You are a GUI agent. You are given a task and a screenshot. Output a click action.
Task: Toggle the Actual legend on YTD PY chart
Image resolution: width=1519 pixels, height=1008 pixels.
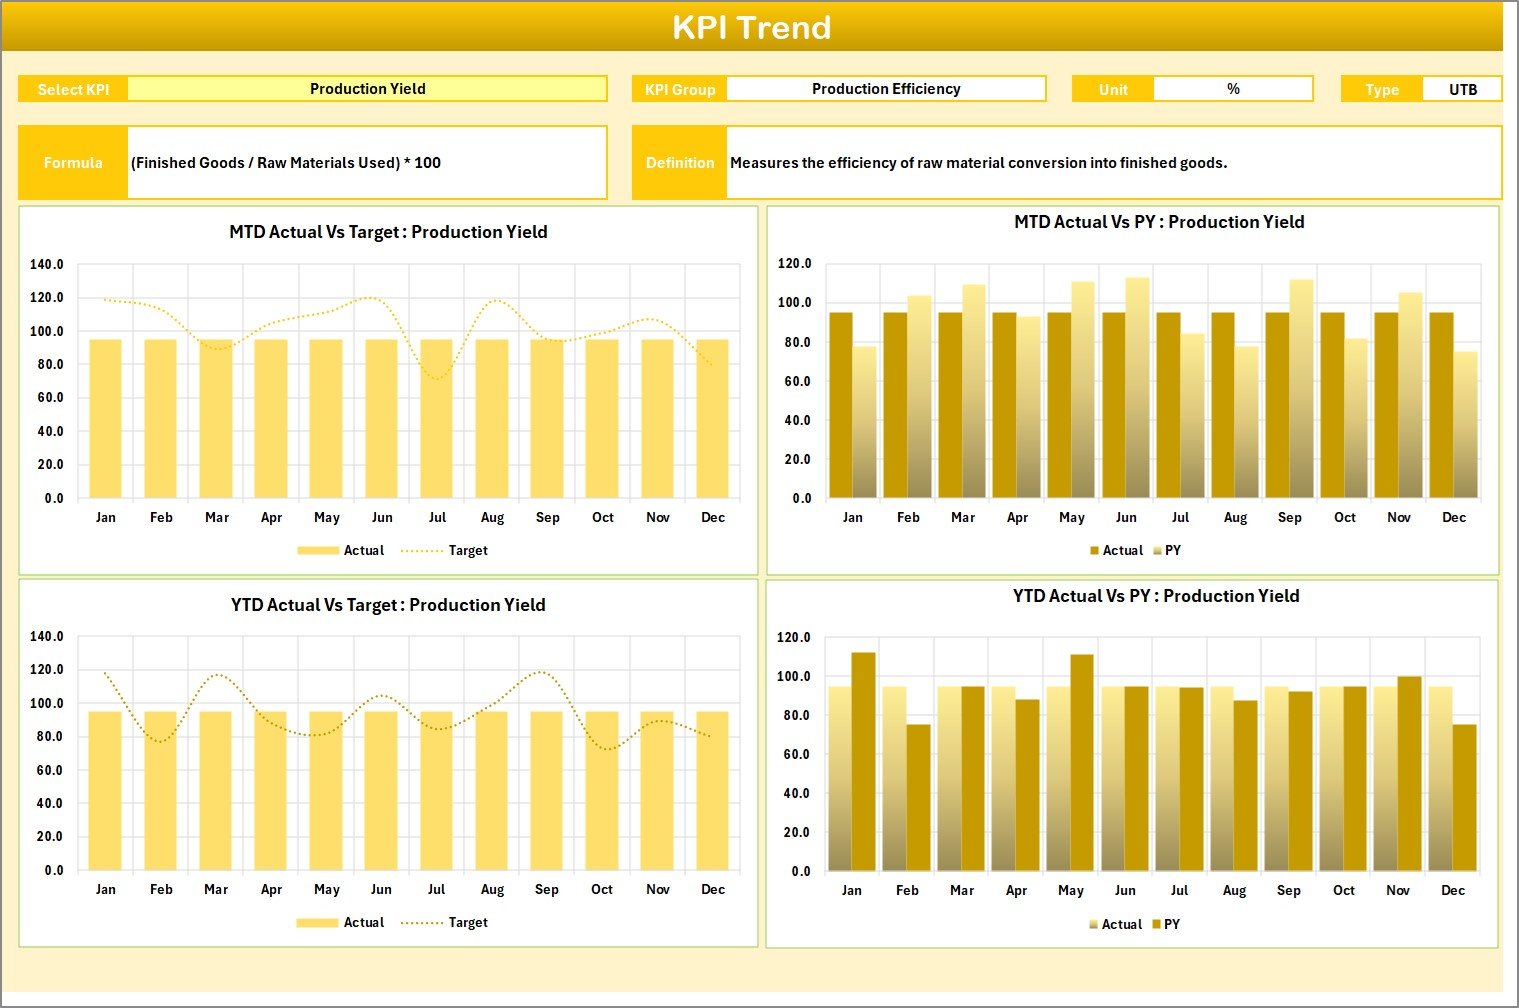(1122, 923)
